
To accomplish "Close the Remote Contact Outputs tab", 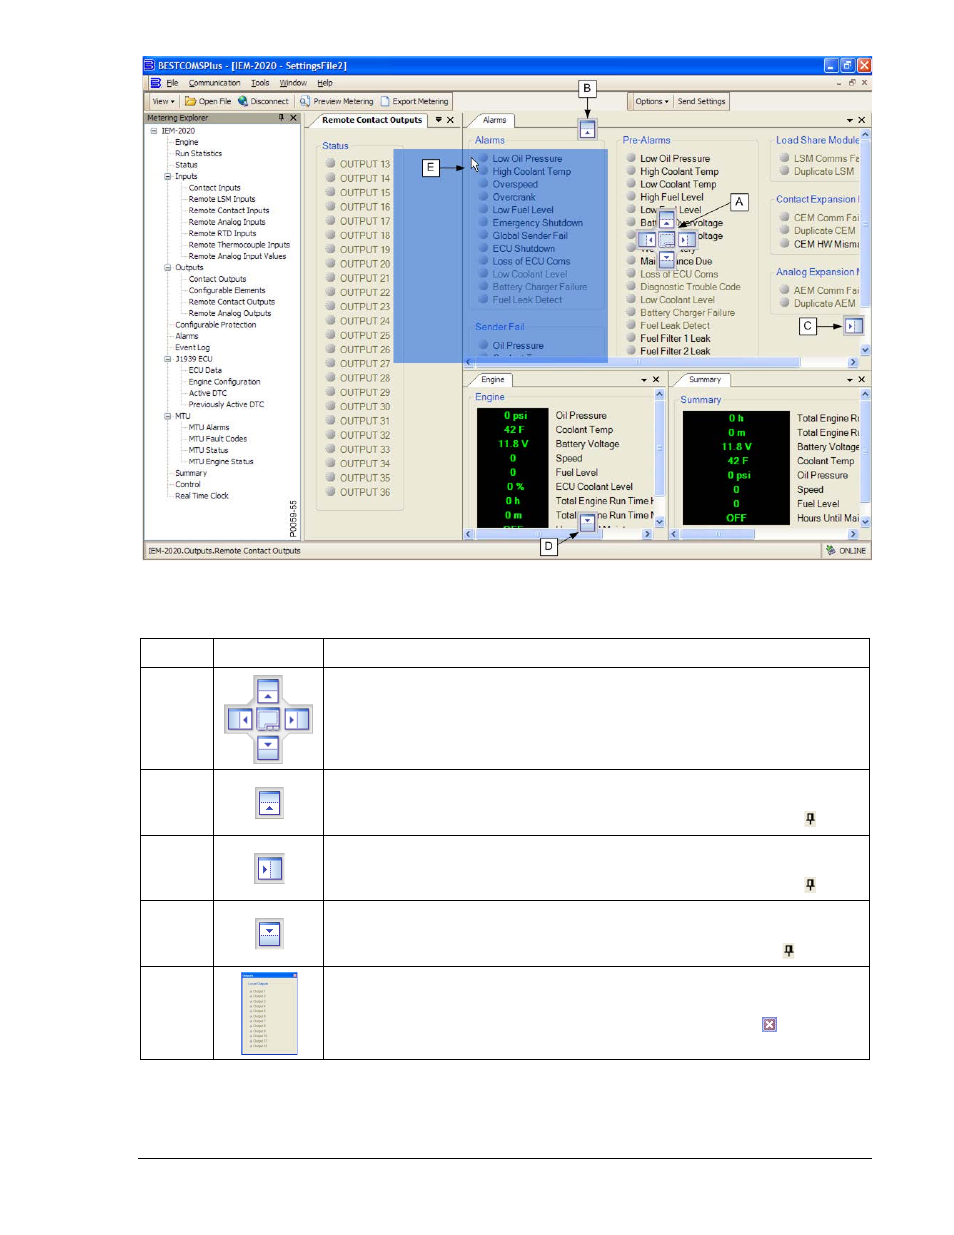I will click(x=450, y=120).
